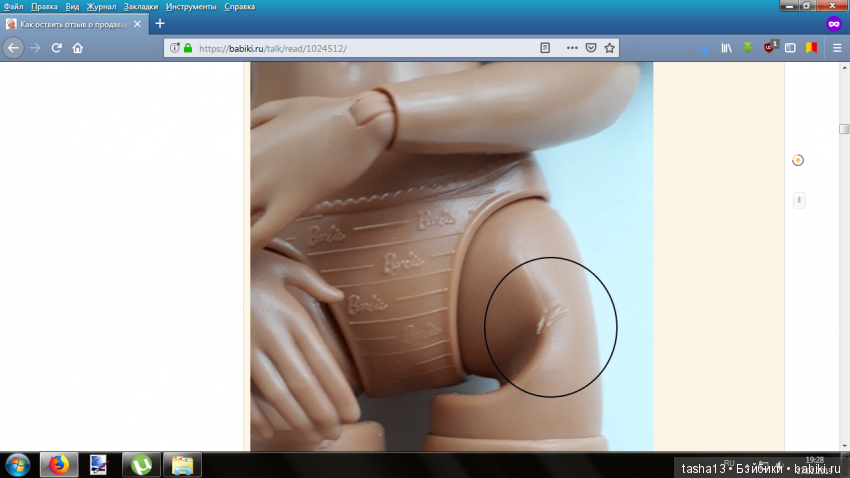Toggle the sidebar view button
The height and width of the screenshot is (478, 850).
click(790, 47)
